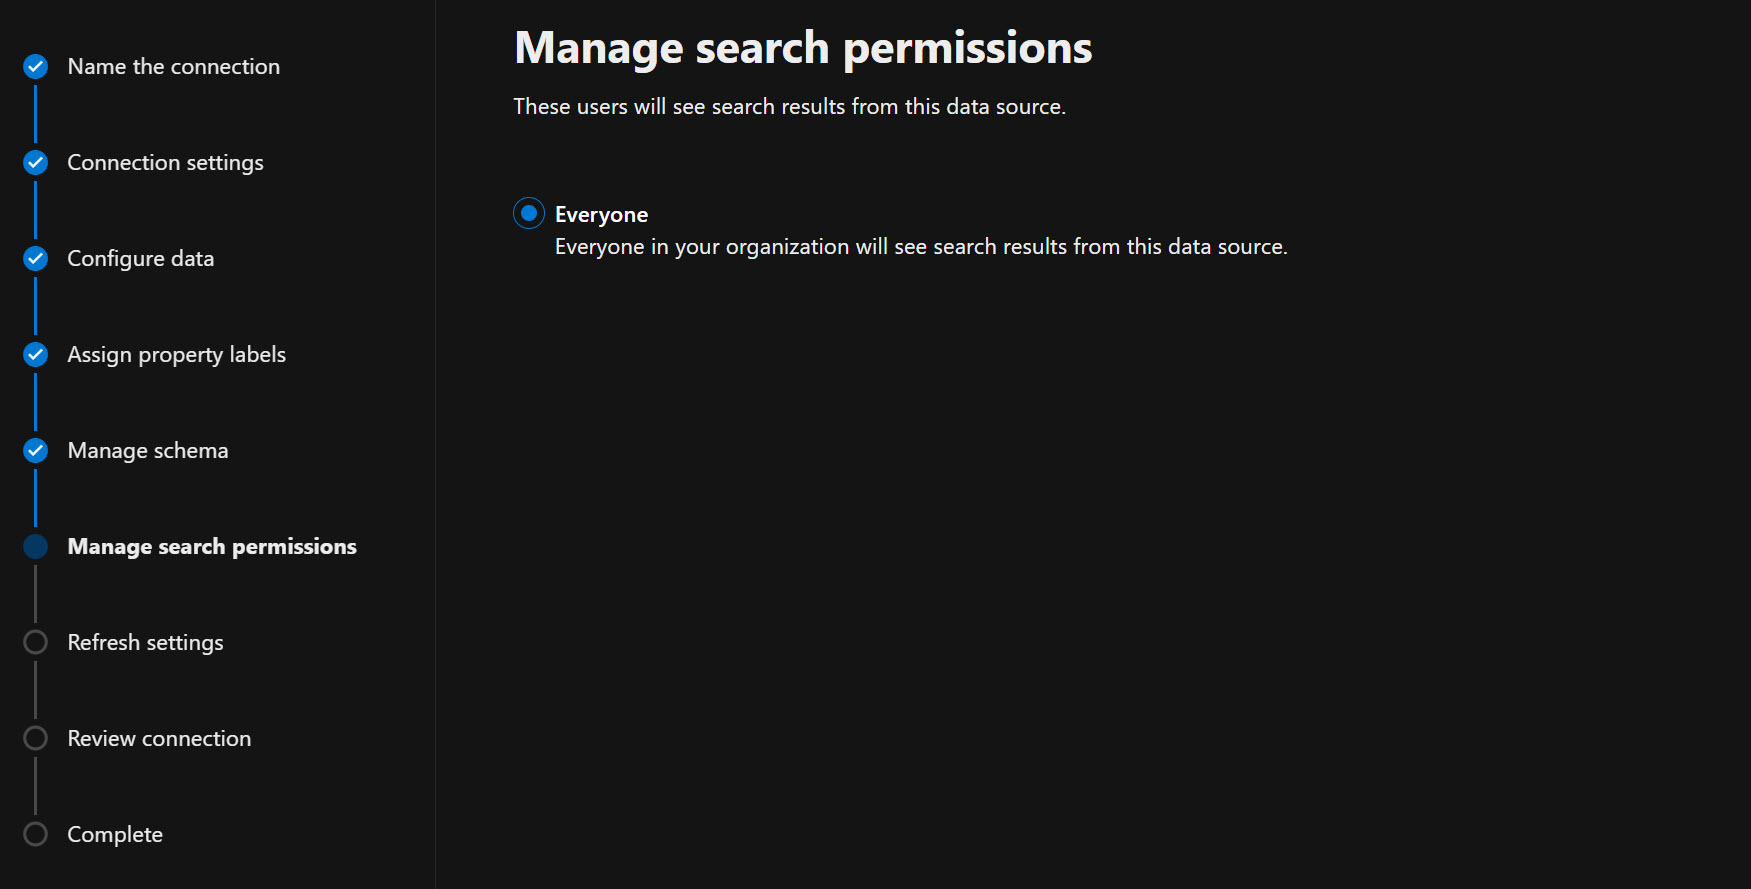Click the checkmark icon beside Name the connection
The width and height of the screenshot is (1751, 889).
(36, 67)
